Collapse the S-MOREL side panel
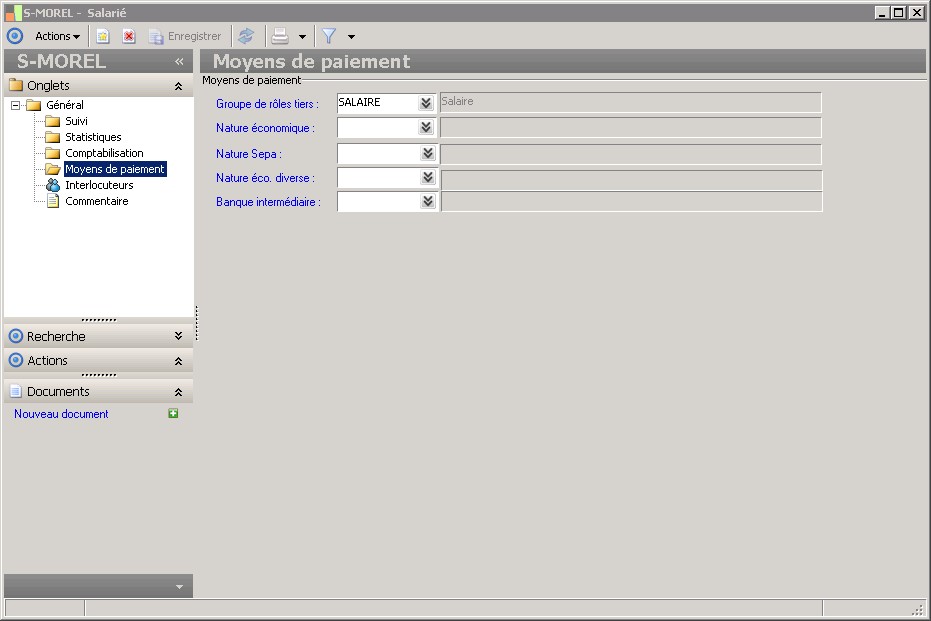 pos(179,61)
